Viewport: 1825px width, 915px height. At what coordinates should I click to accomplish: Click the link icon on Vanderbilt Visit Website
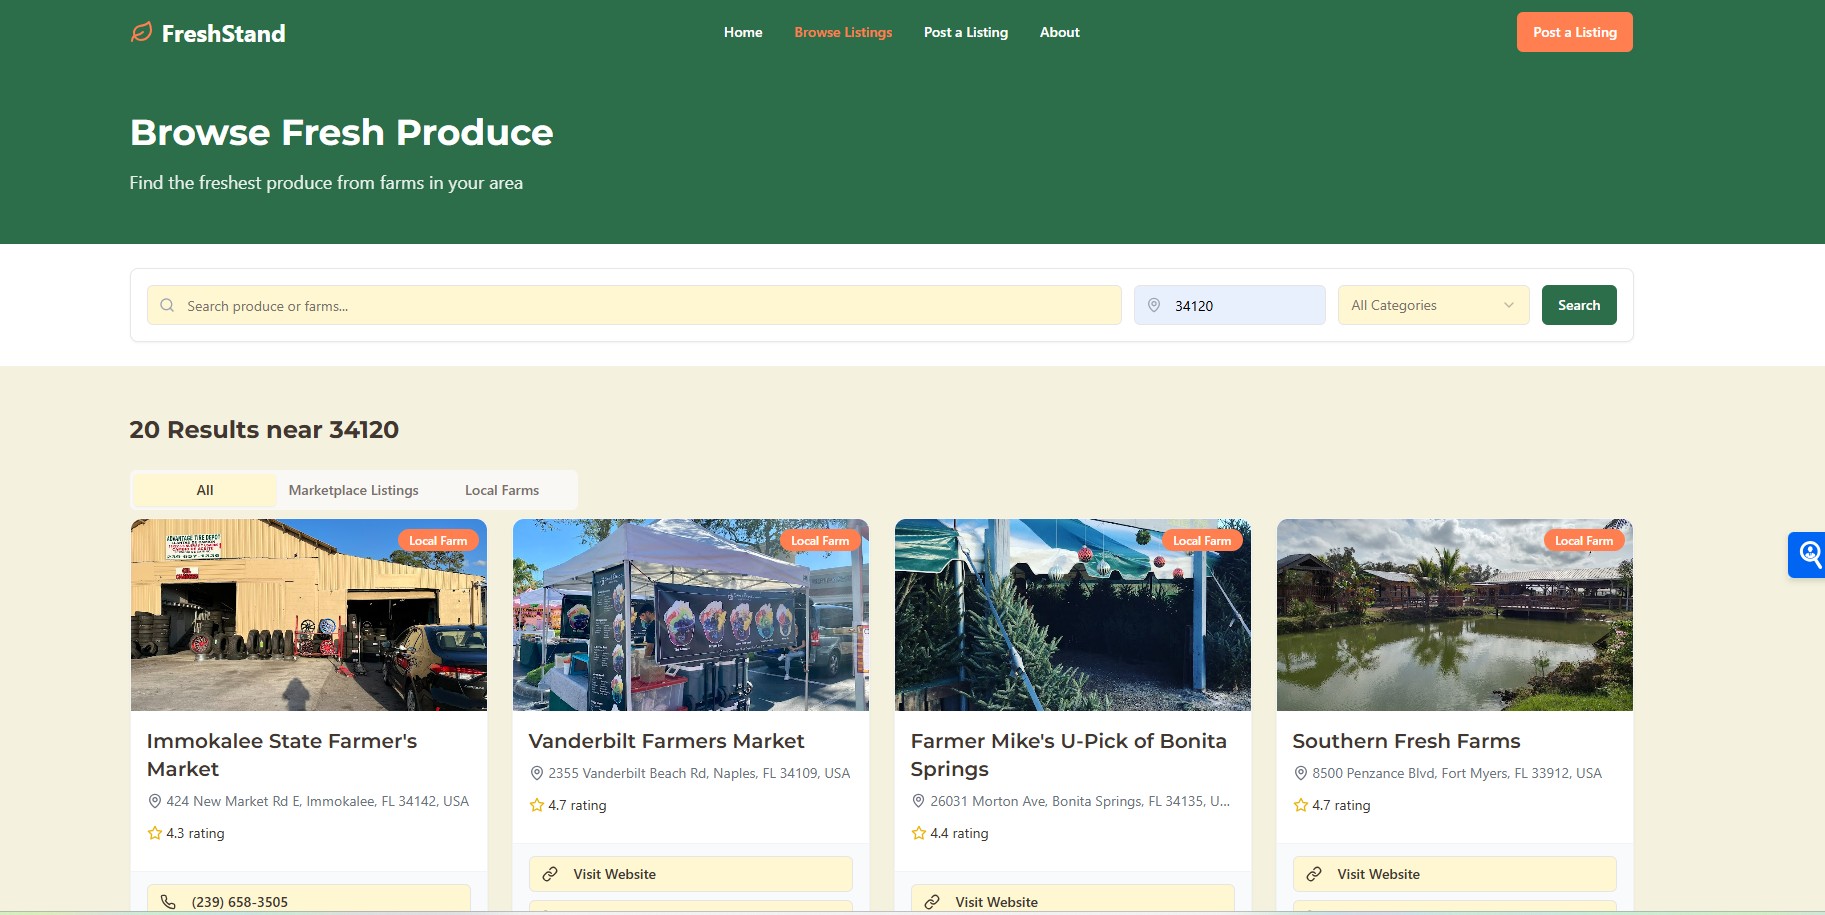pos(550,874)
